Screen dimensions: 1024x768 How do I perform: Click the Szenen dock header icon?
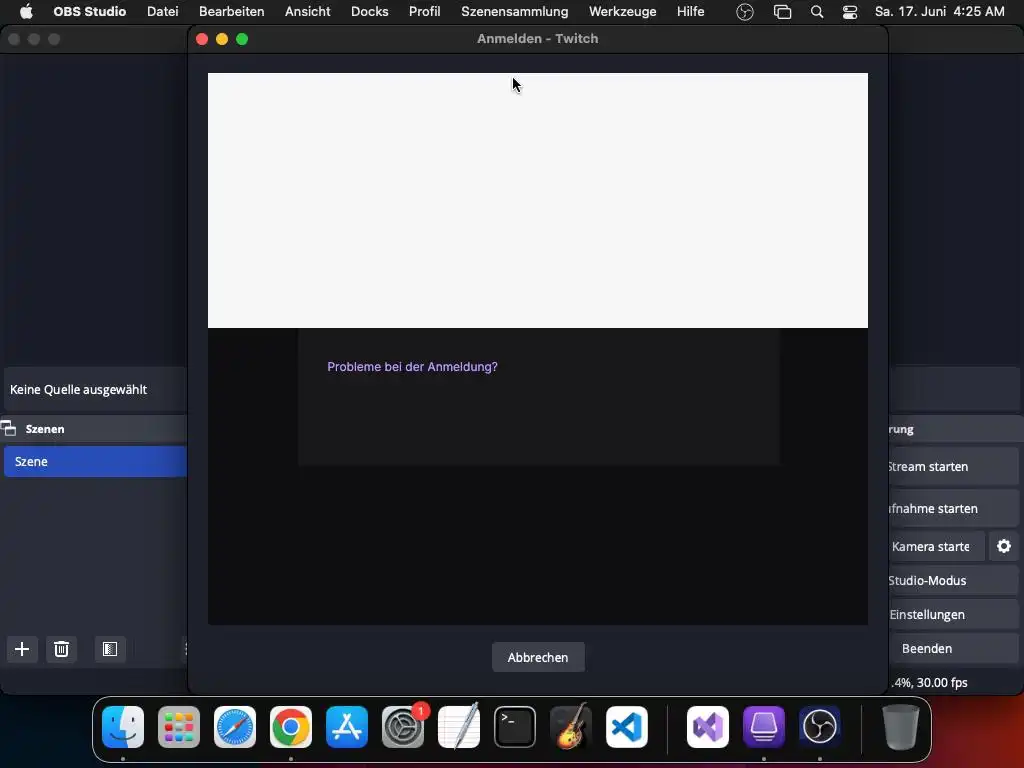coord(8,428)
